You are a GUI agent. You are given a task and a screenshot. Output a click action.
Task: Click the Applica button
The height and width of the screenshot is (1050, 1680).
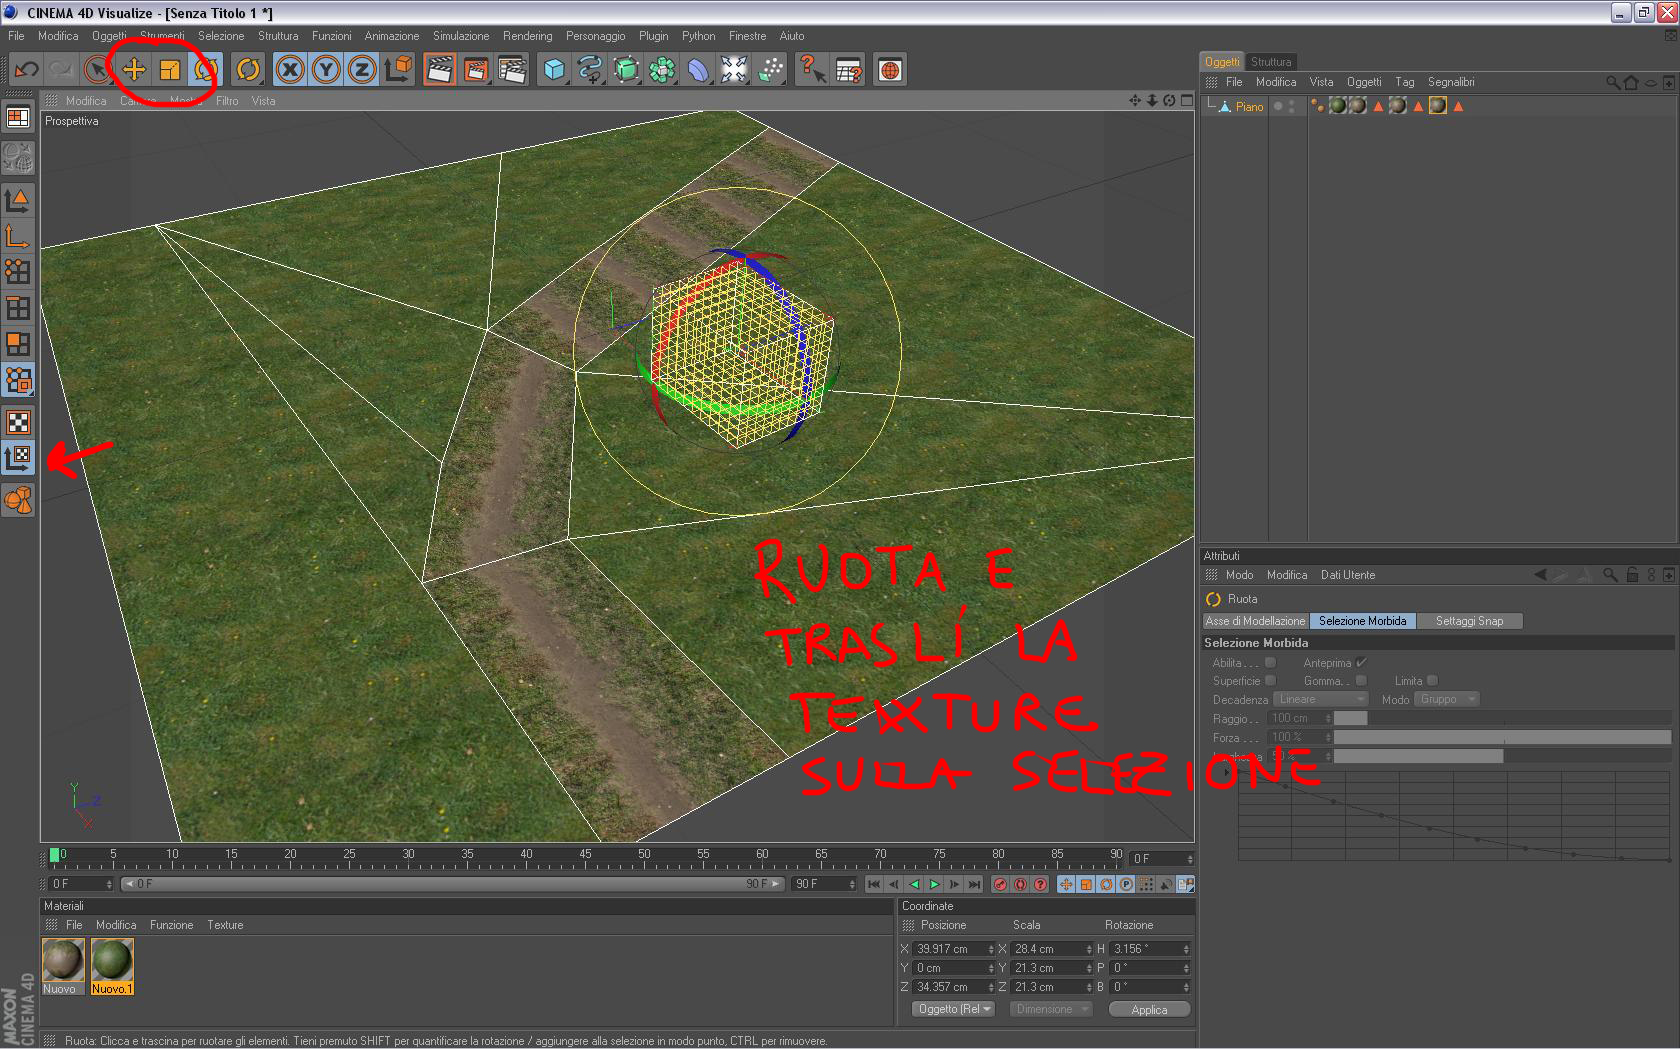tap(1149, 1009)
